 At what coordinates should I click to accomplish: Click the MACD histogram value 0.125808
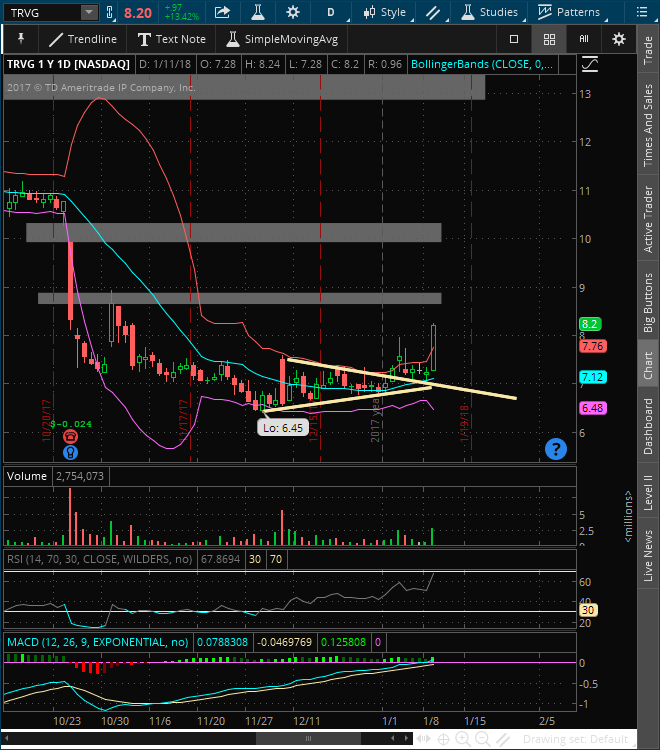pyautogui.click(x=343, y=642)
